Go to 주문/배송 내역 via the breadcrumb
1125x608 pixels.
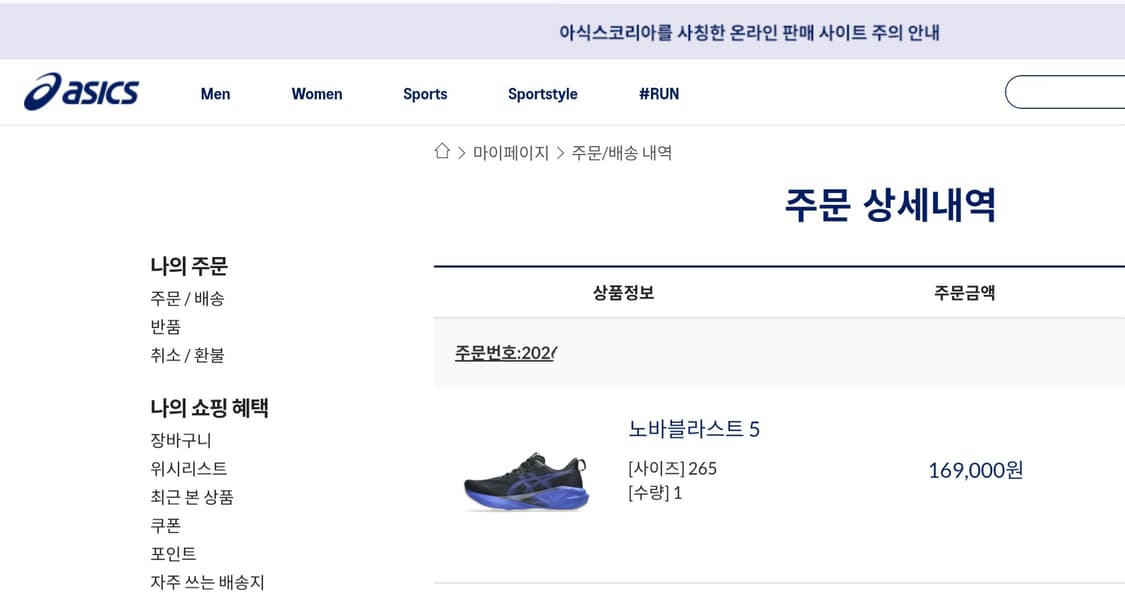(621, 152)
